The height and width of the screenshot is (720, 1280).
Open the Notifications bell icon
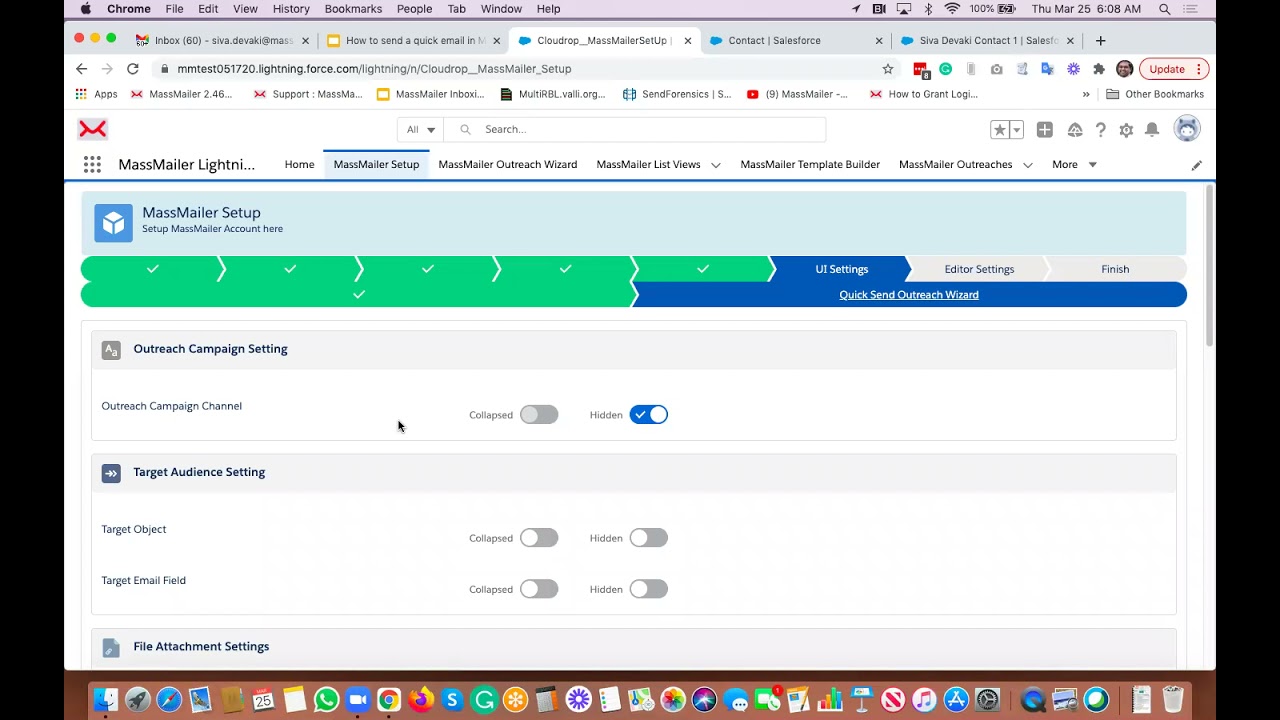coord(1152,130)
